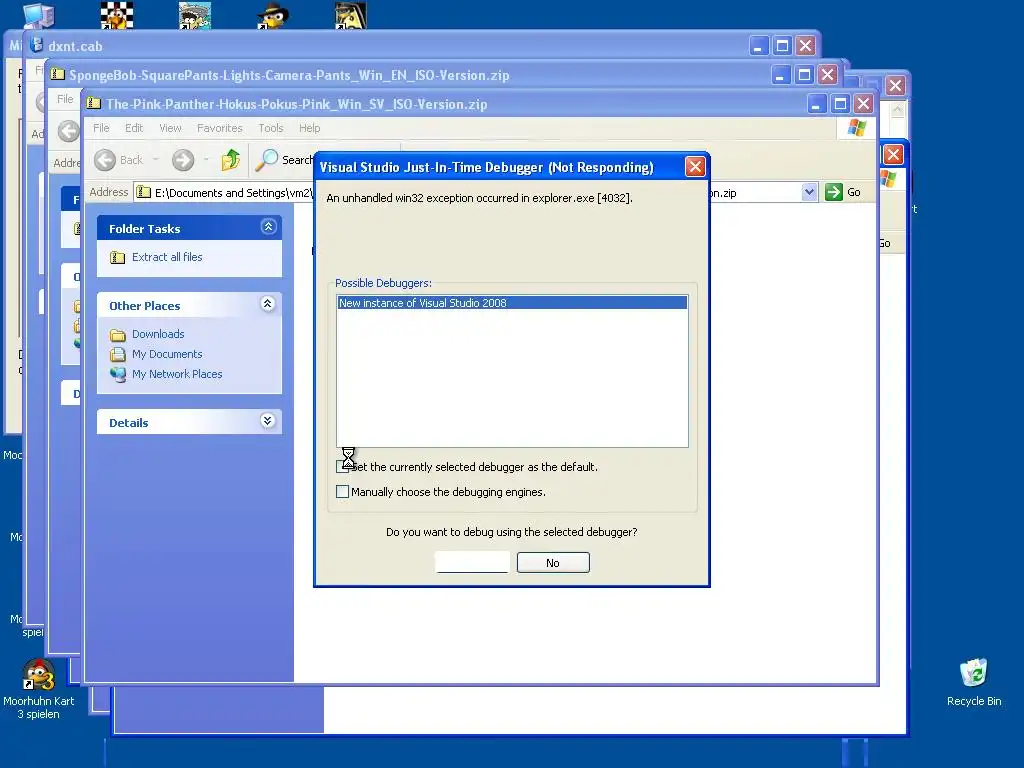1024x768 pixels.
Task: Open the Help menu in Pink Panther zip window
Action: coord(310,128)
